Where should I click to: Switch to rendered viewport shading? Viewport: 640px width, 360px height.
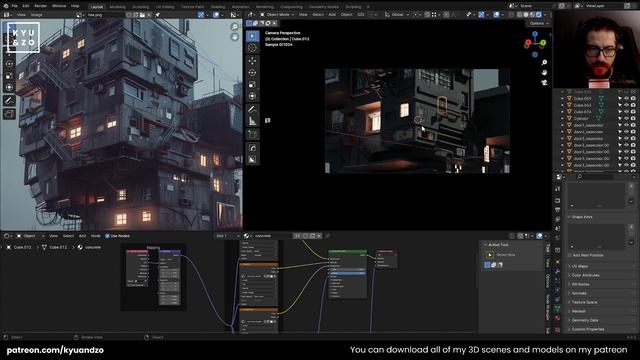click(539, 15)
